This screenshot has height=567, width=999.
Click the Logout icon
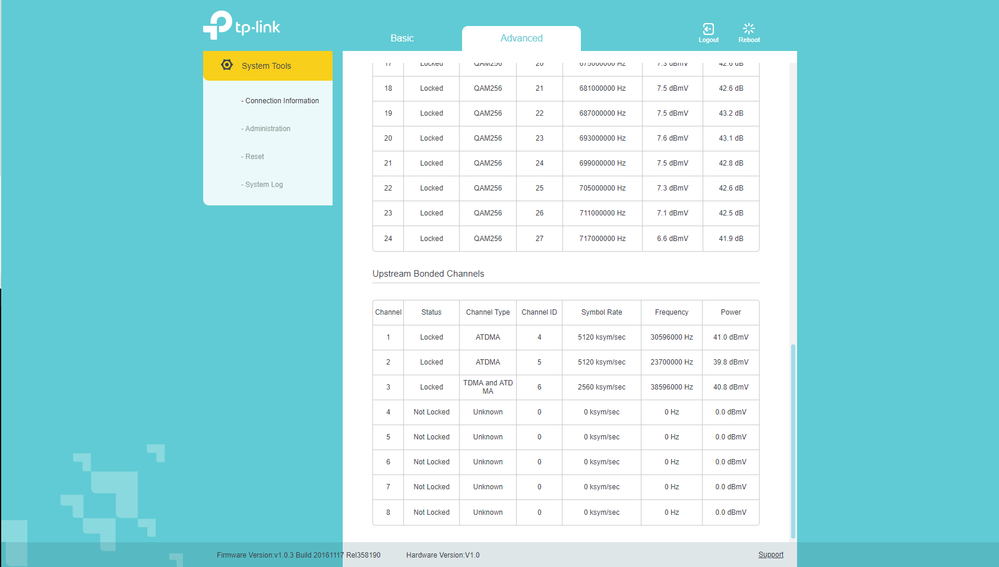point(708,30)
